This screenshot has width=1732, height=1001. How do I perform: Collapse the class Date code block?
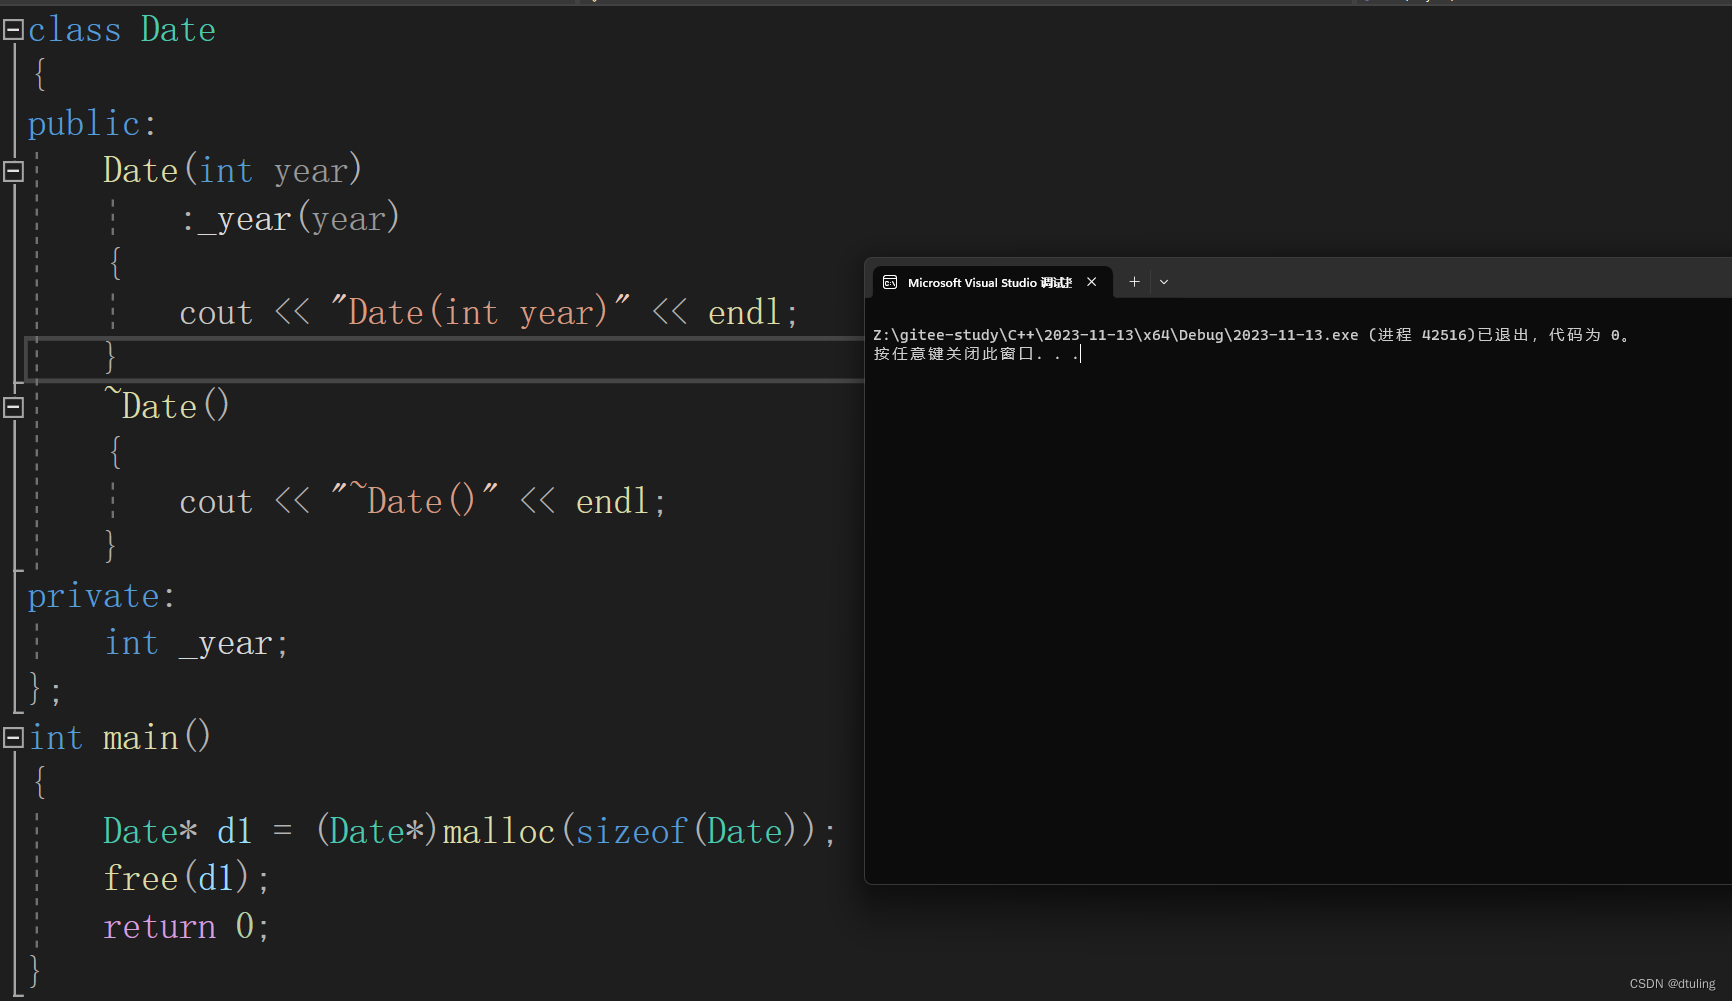[13, 30]
